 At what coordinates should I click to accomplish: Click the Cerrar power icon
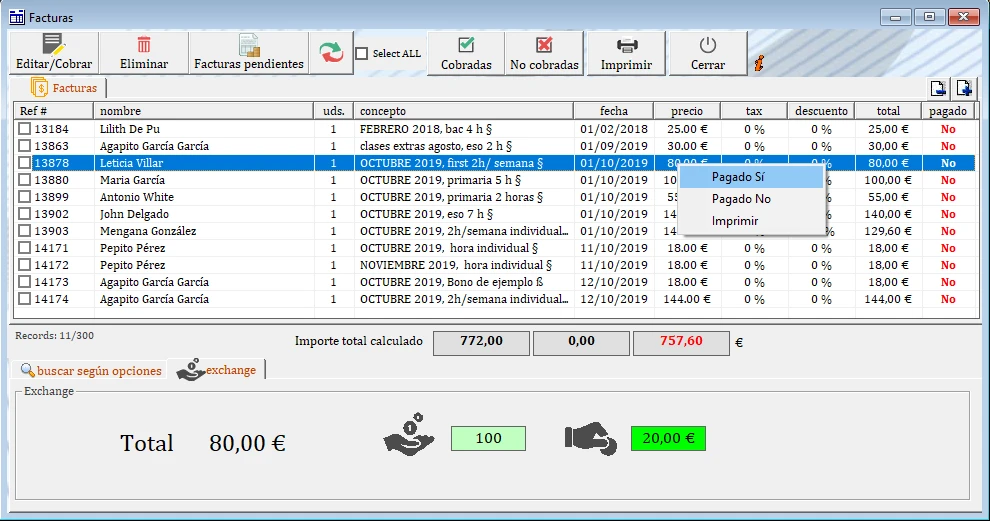point(708,45)
